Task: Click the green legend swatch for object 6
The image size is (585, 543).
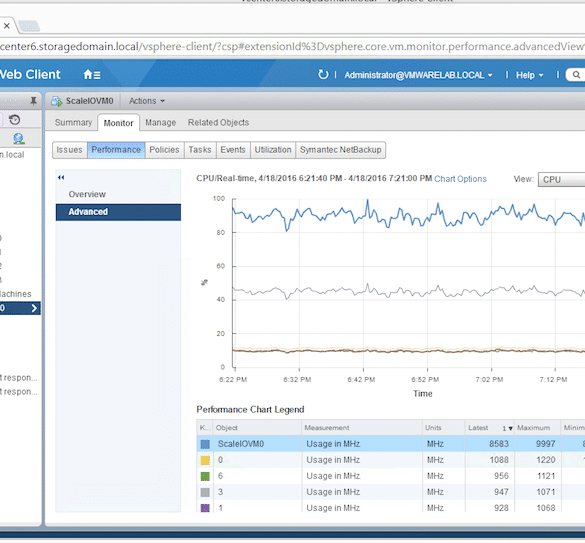Action: (205, 476)
